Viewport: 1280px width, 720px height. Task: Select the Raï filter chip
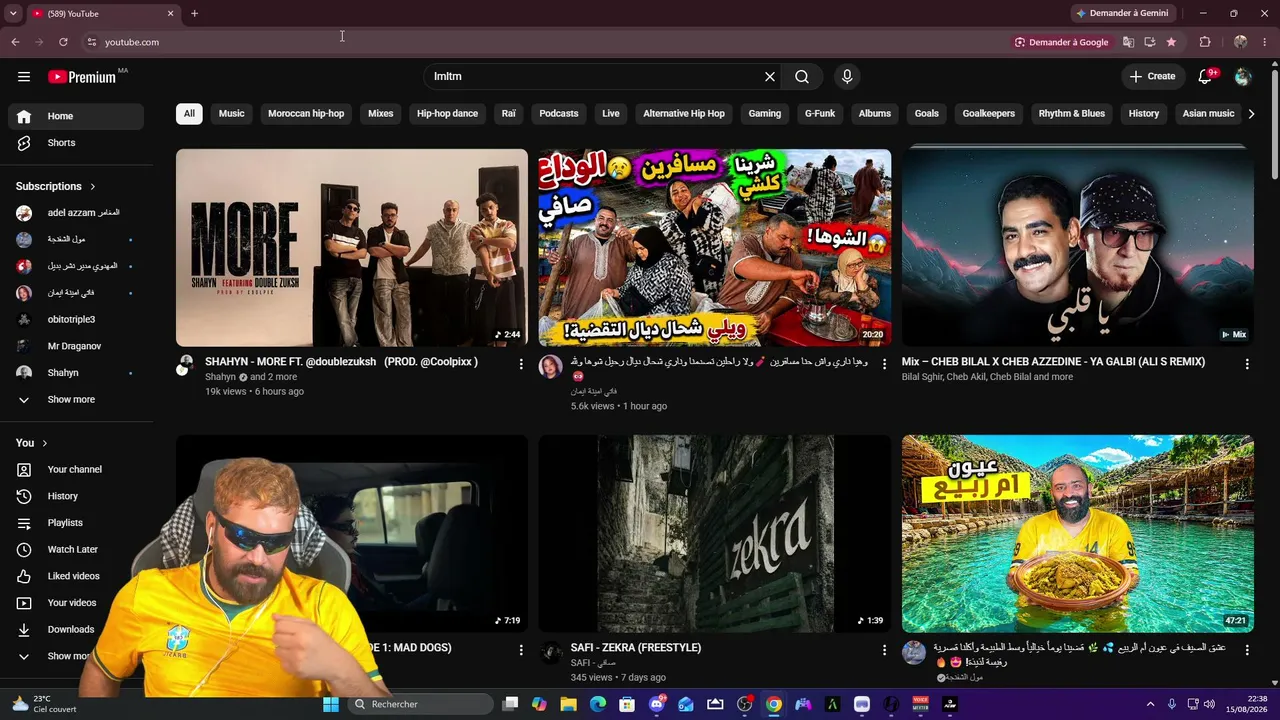click(509, 114)
